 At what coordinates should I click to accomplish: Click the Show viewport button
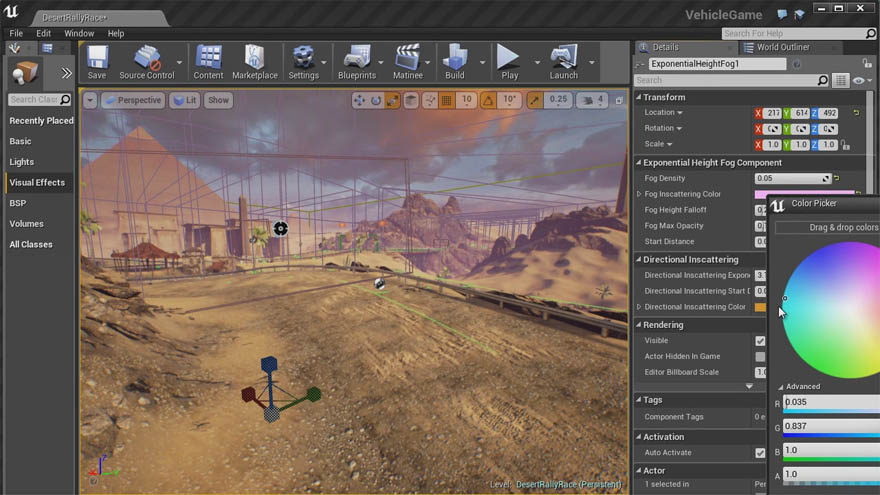tap(218, 100)
